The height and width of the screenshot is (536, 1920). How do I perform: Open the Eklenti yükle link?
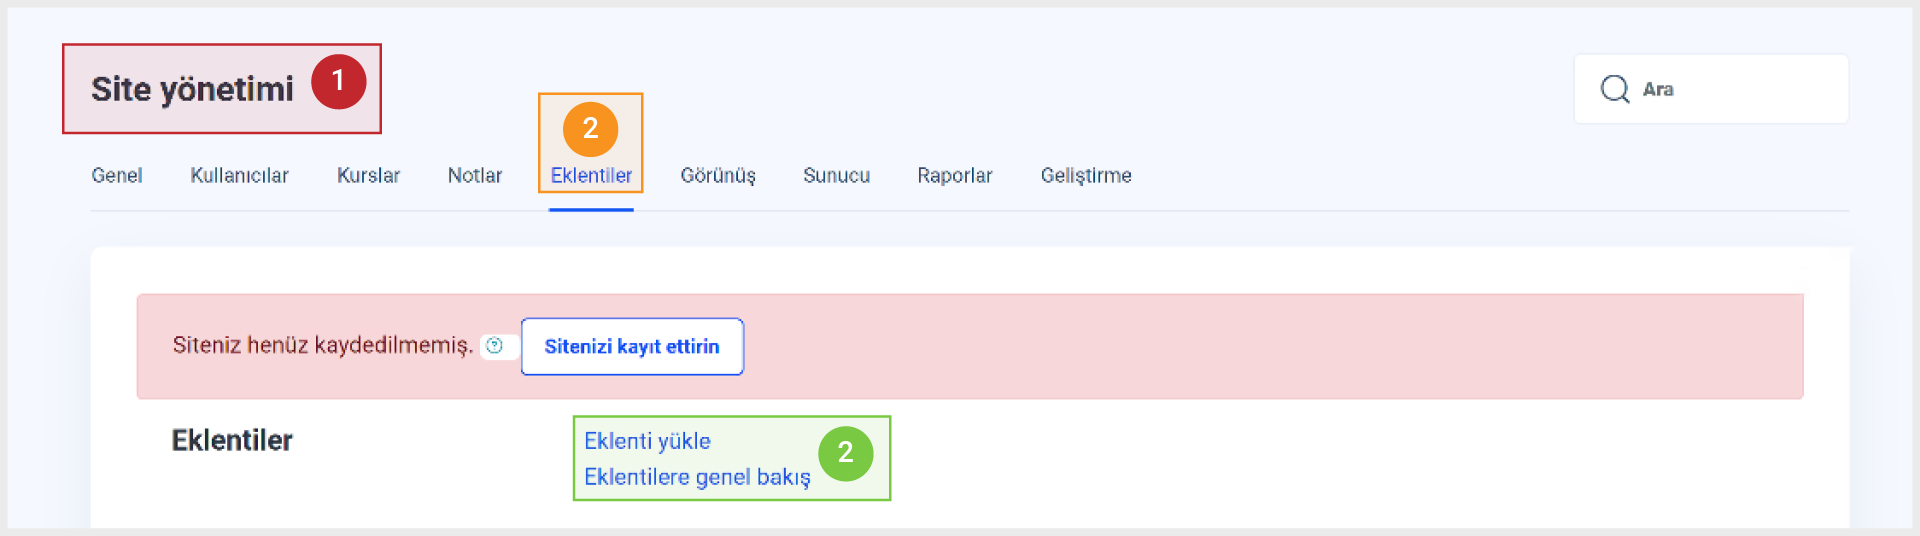[x=647, y=441]
